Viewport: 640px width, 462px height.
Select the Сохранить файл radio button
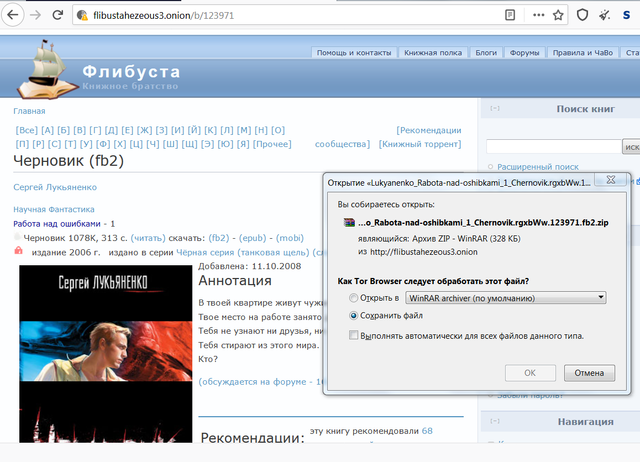[x=353, y=315]
